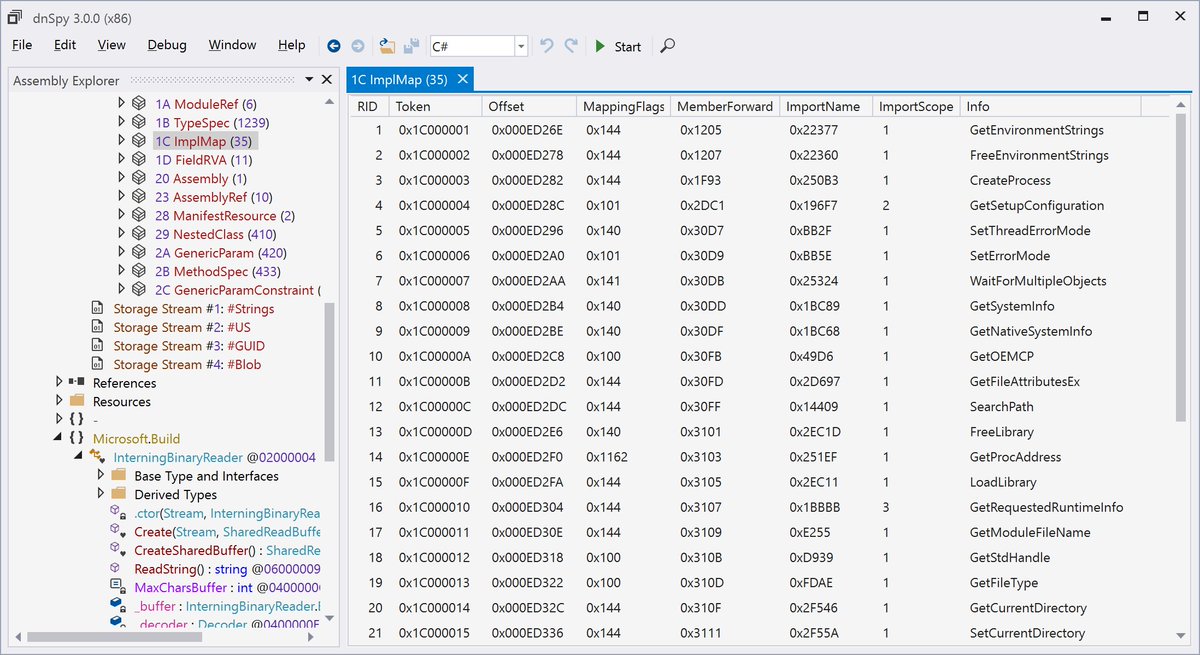Viewport: 1200px width, 655px height.
Task: Click the InterningBinaryReader class icon
Action: click(98, 457)
